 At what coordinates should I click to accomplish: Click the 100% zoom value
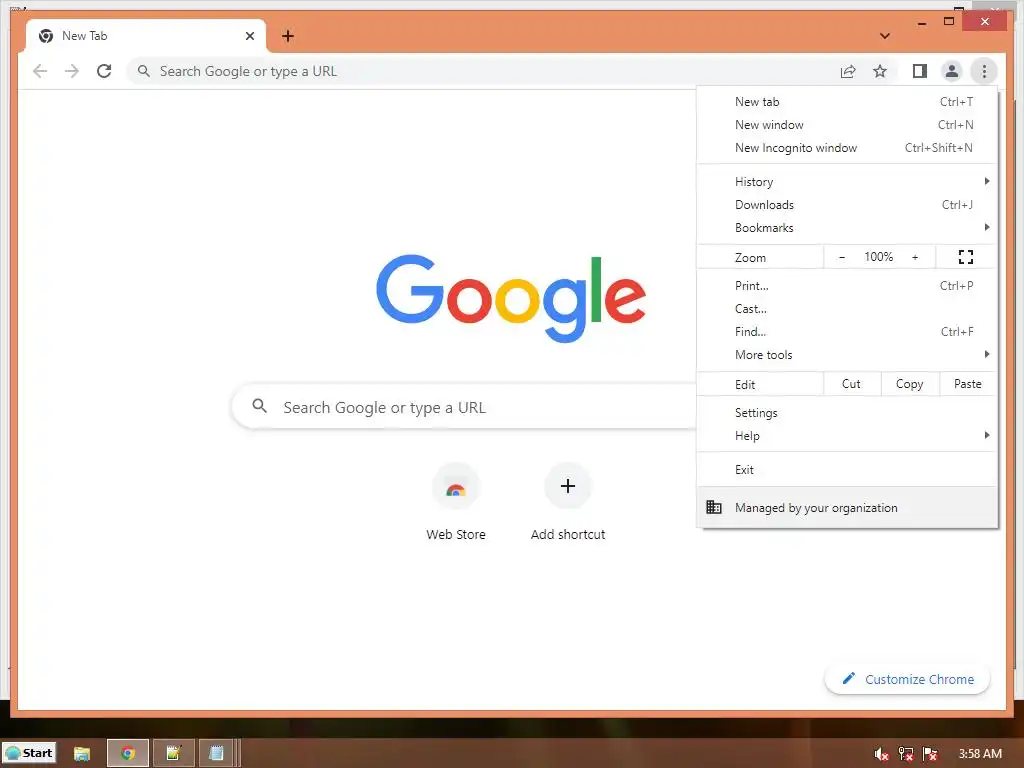coord(878,257)
